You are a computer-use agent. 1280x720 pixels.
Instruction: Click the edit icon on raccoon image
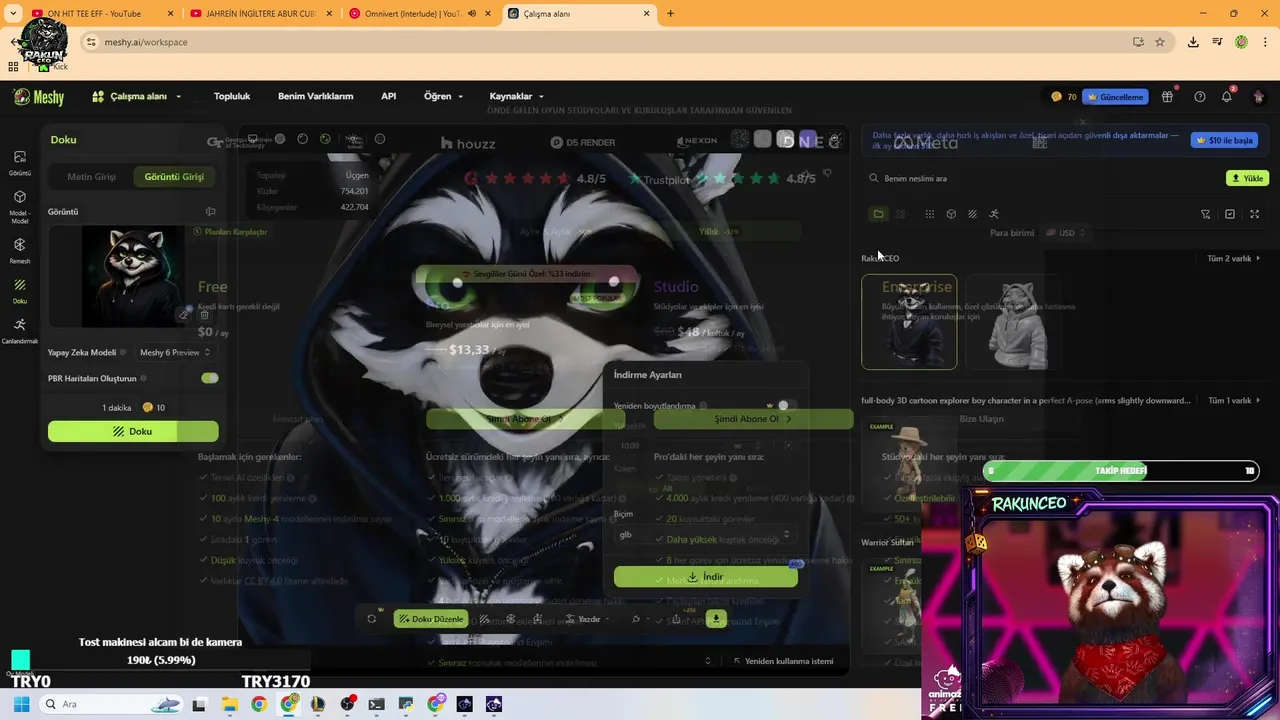coord(183,315)
